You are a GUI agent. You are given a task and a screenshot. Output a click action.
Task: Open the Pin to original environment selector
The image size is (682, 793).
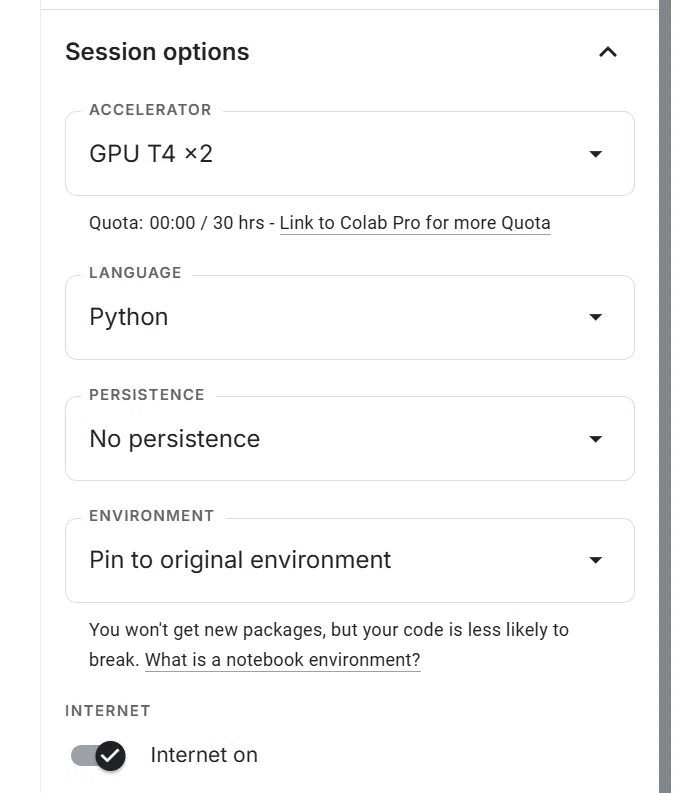(350, 560)
